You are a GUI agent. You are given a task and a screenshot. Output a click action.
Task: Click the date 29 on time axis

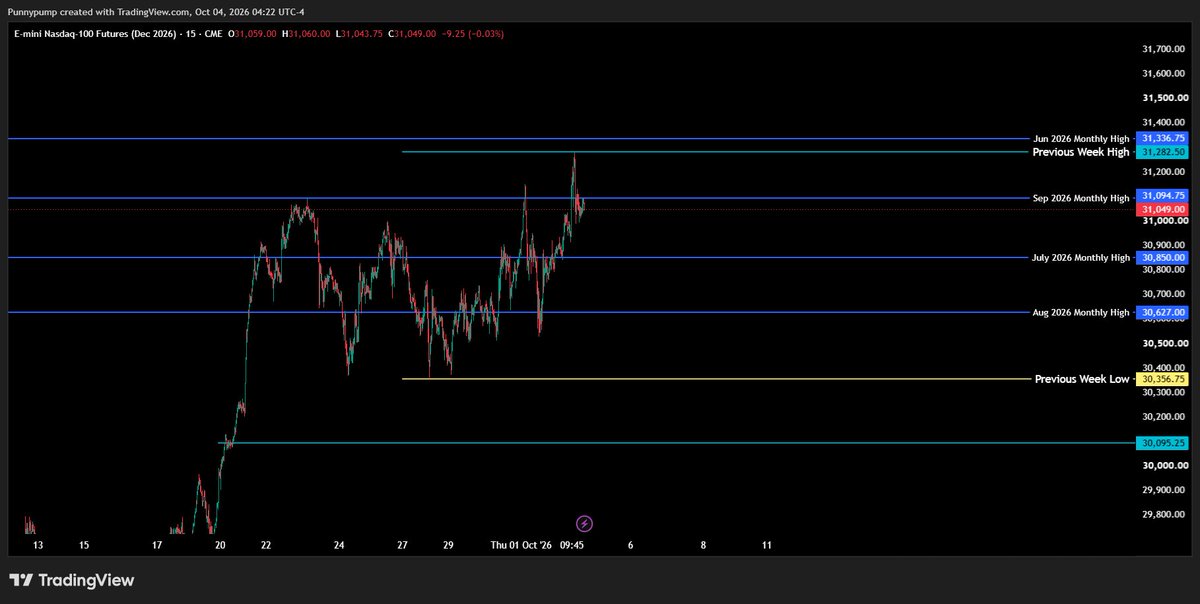tap(448, 546)
